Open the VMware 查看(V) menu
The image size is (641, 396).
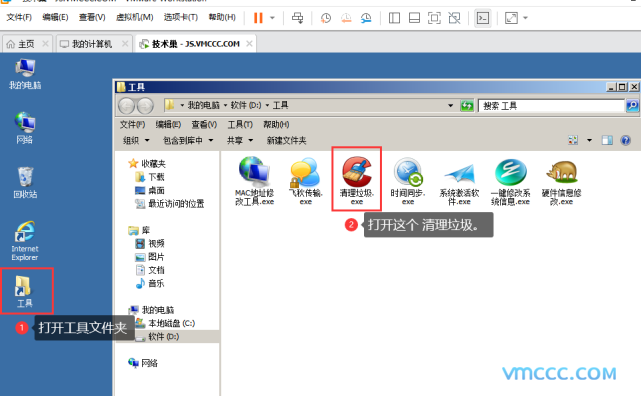pyautogui.click(x=92, y=17)
